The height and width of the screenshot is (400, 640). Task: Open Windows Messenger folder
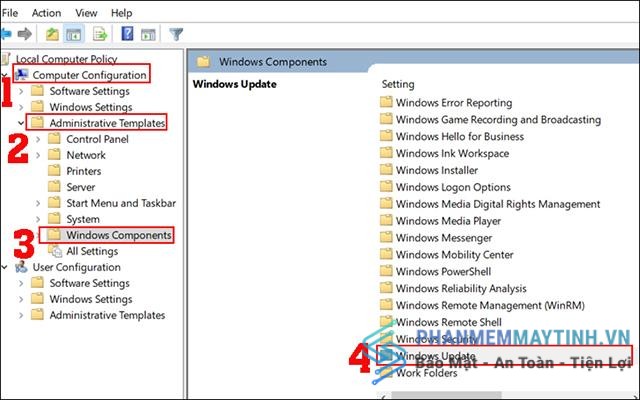coord(444,238)
